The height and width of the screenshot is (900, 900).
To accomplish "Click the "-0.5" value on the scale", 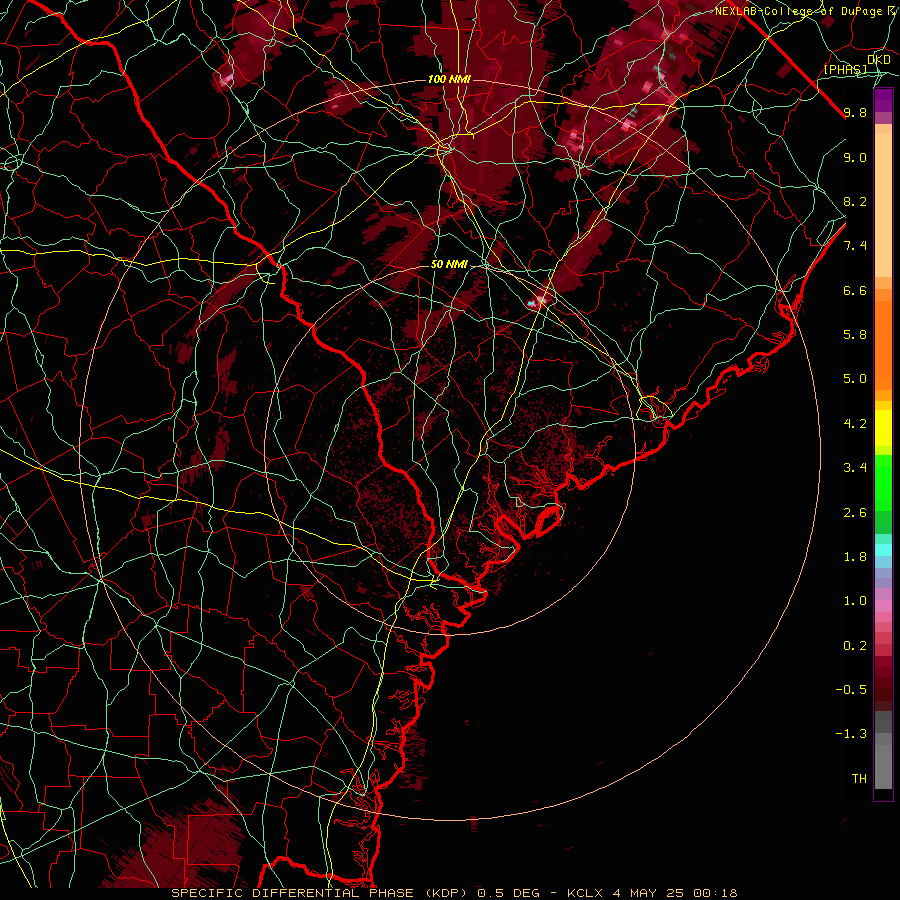I will coord(851,690).
